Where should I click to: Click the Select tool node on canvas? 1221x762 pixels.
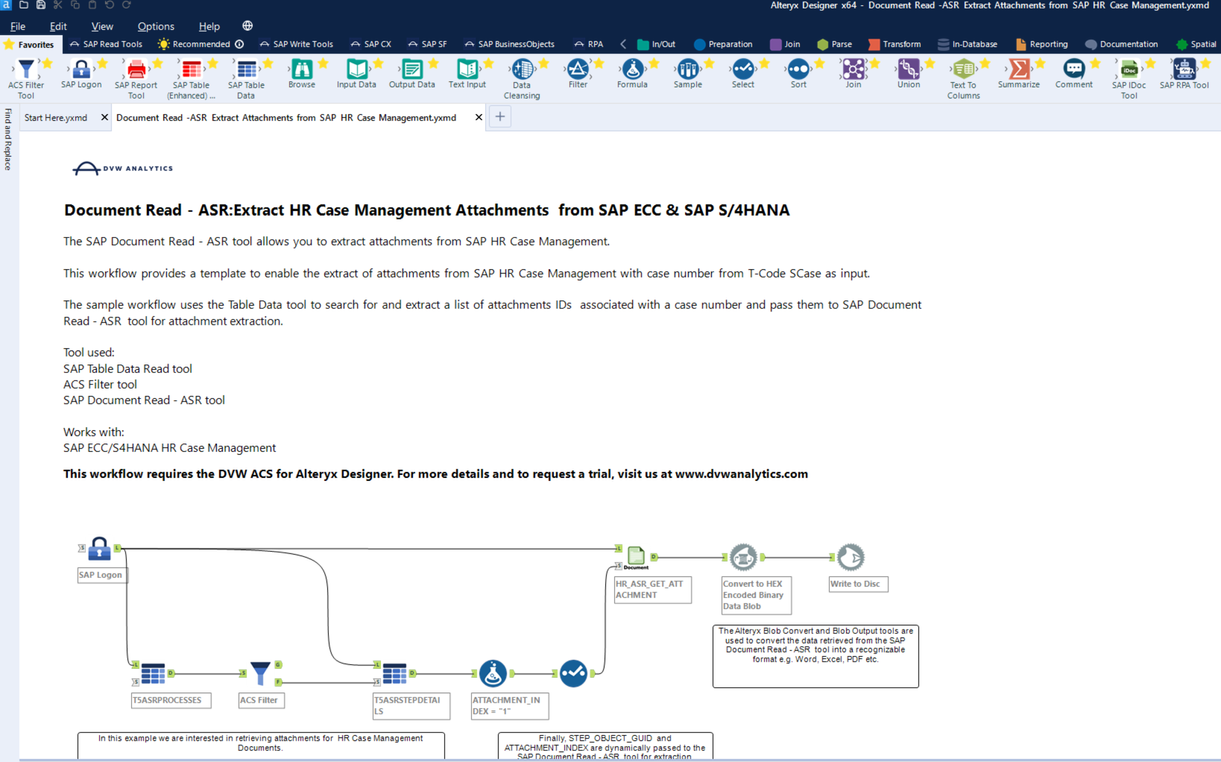pos(573,673)
